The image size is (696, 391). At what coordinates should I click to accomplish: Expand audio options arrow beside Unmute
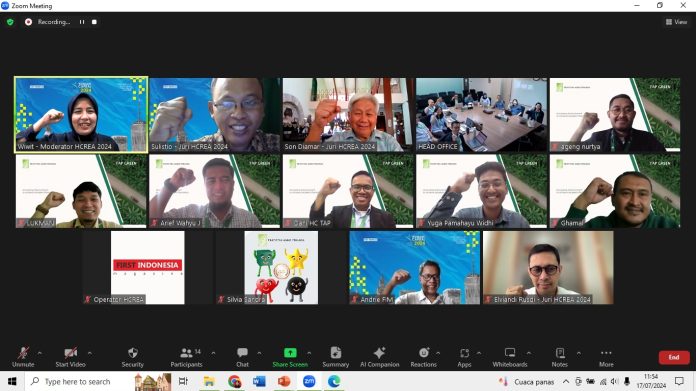[40, 353]
